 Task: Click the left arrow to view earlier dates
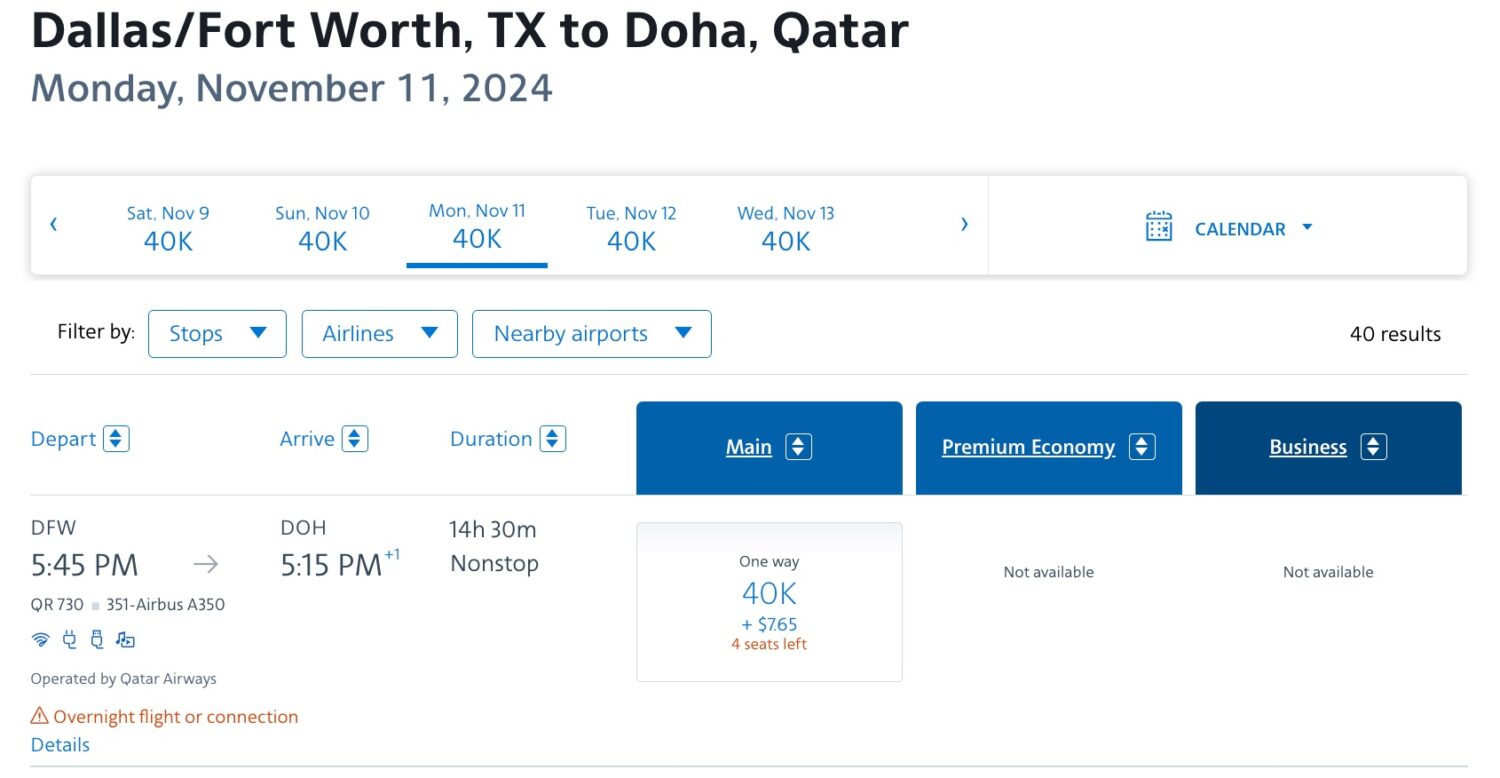[53, 224]
